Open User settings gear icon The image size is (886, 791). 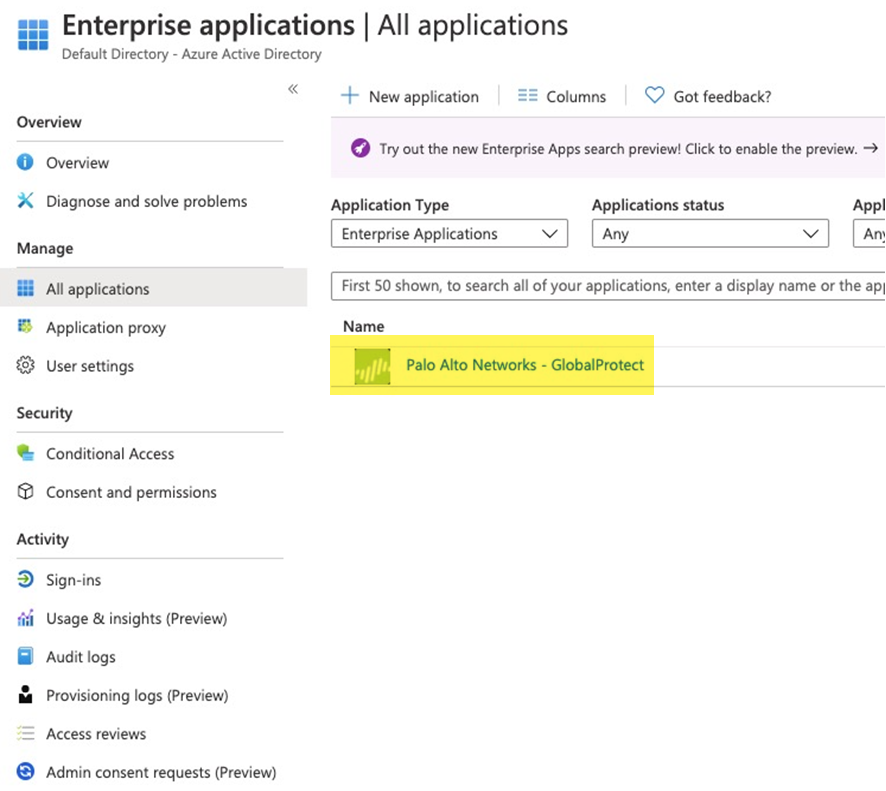pos(26,366)
